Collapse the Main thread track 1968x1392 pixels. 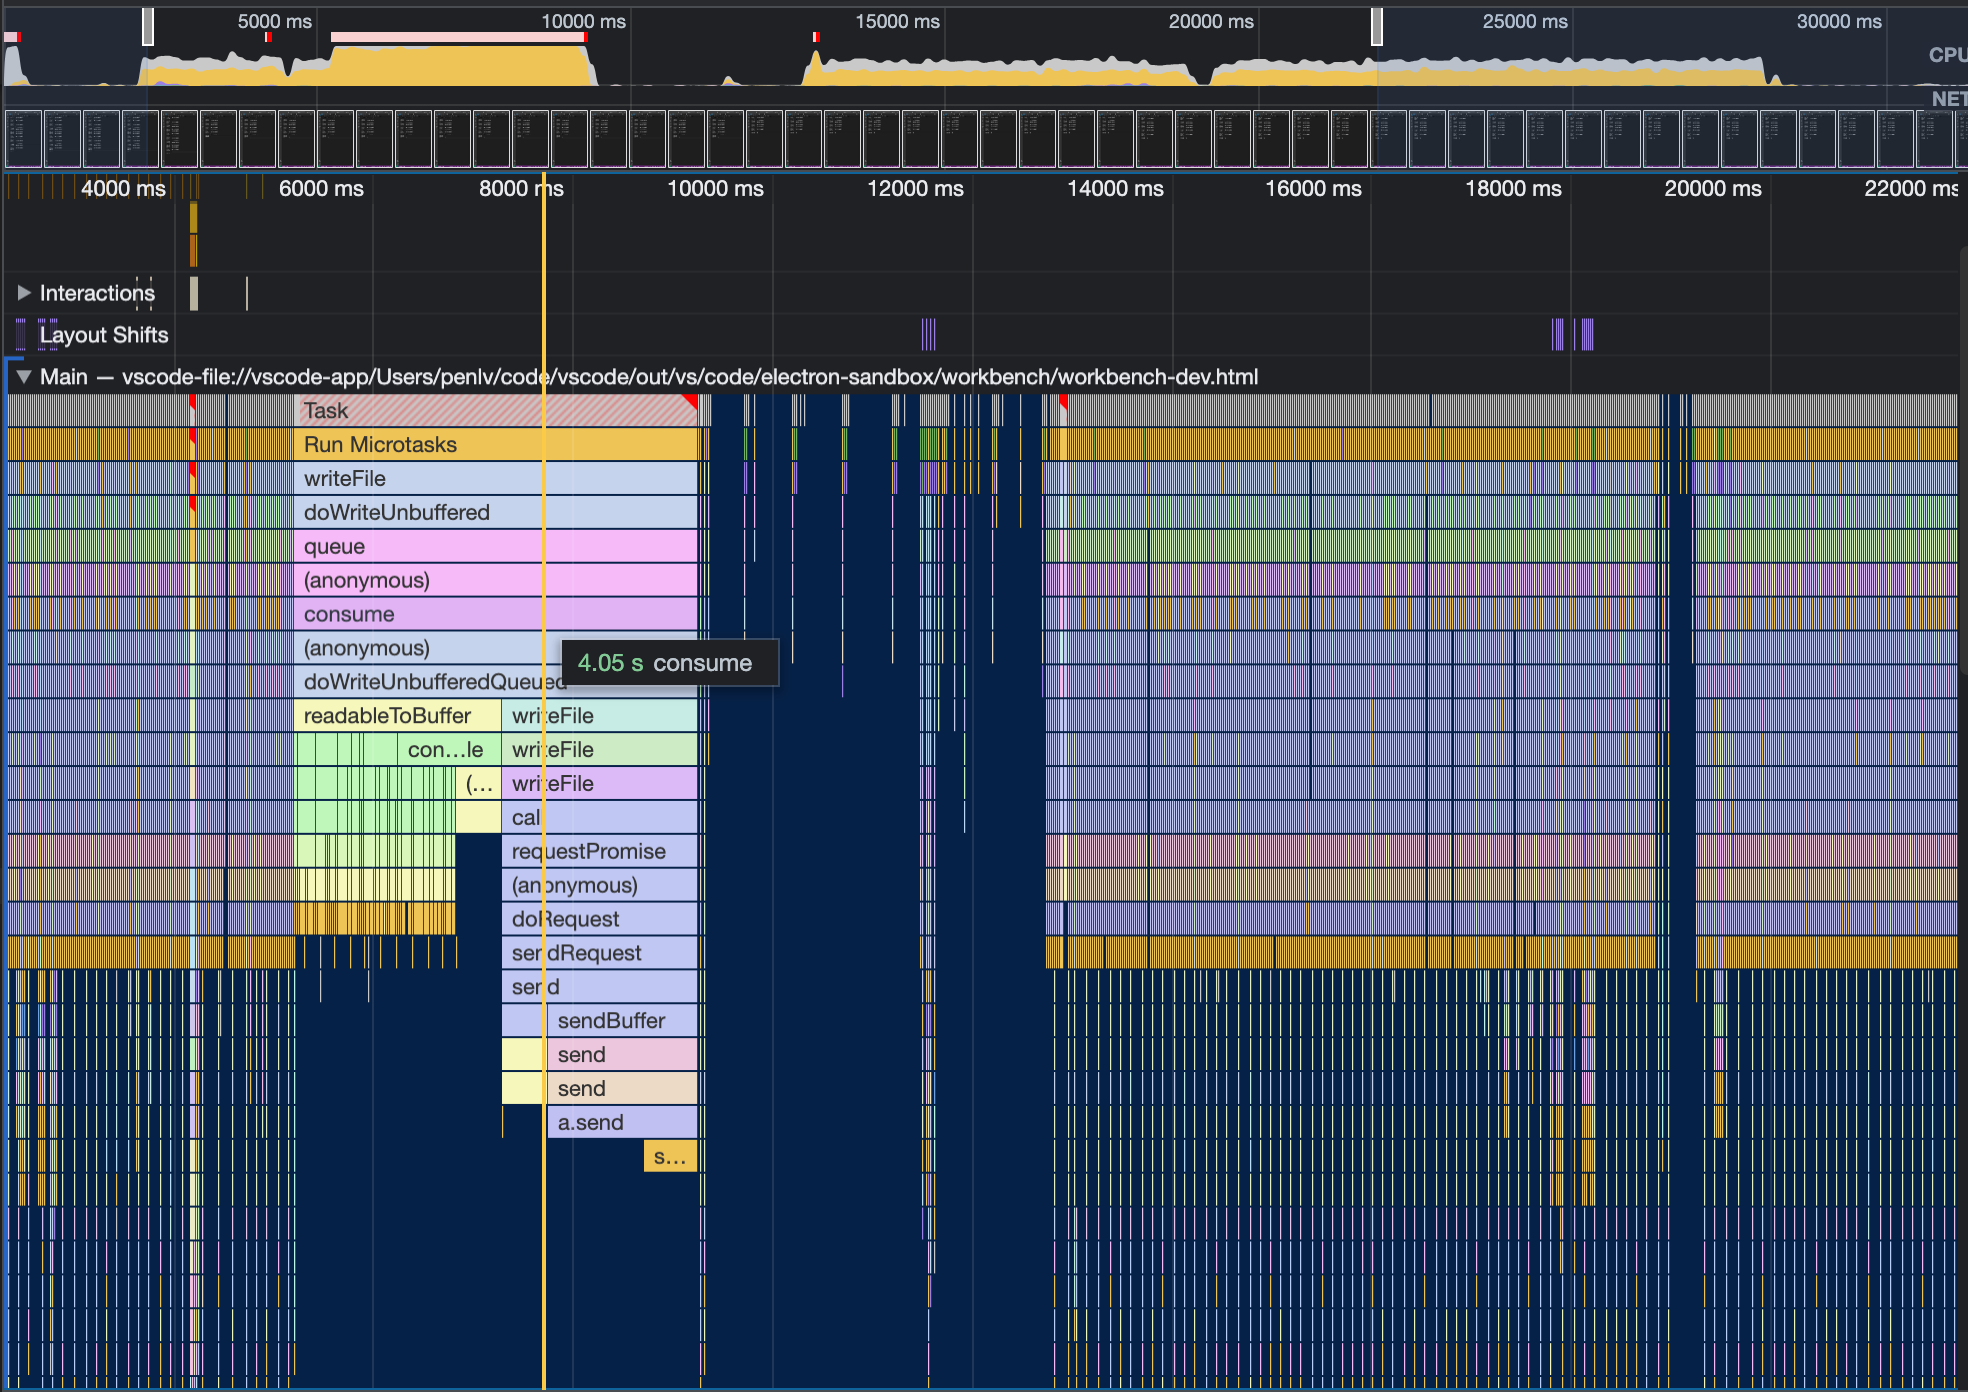coord(24,377)
